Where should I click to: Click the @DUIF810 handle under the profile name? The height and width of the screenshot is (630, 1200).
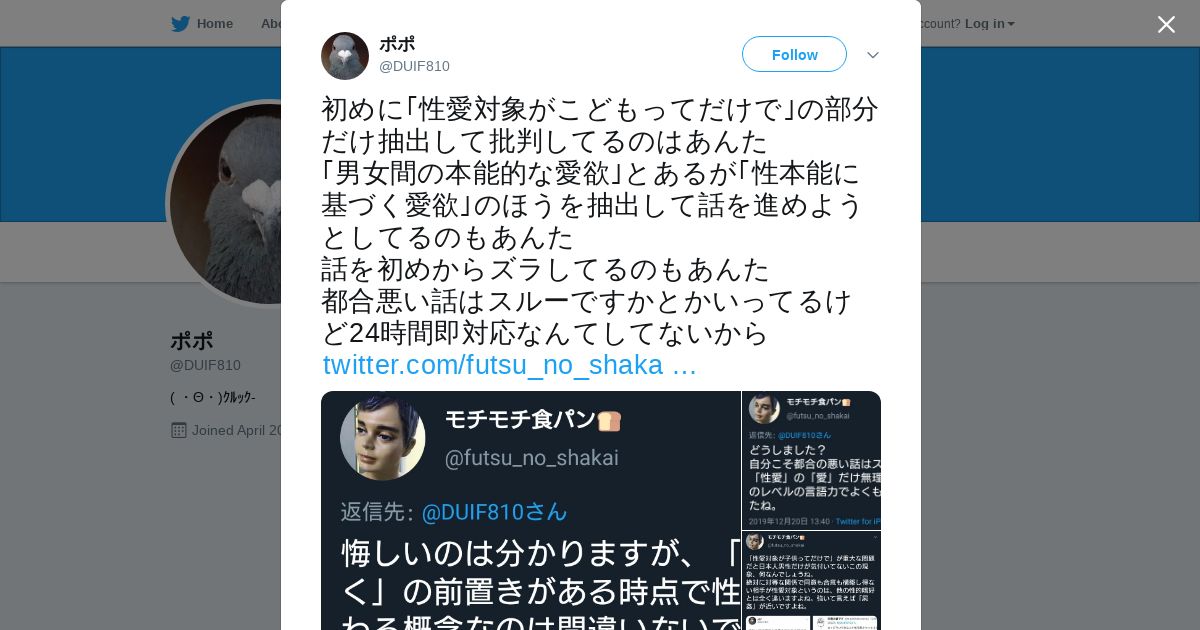pos(205,366)
